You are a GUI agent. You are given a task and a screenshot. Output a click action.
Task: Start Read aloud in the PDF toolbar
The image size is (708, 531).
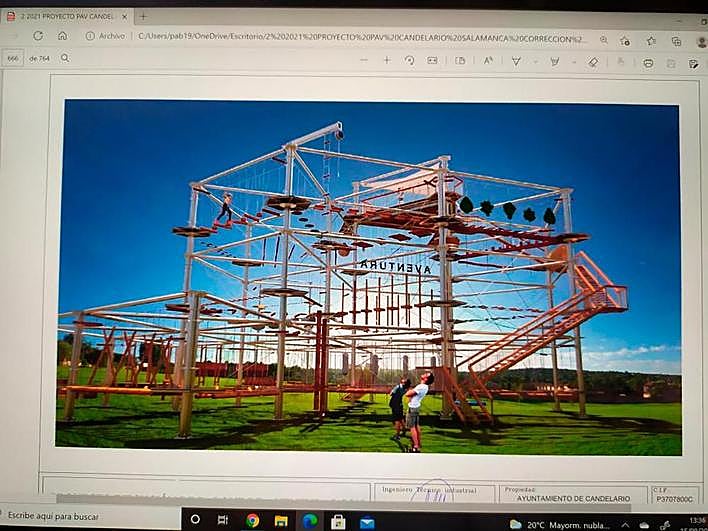tap(488, 61)
